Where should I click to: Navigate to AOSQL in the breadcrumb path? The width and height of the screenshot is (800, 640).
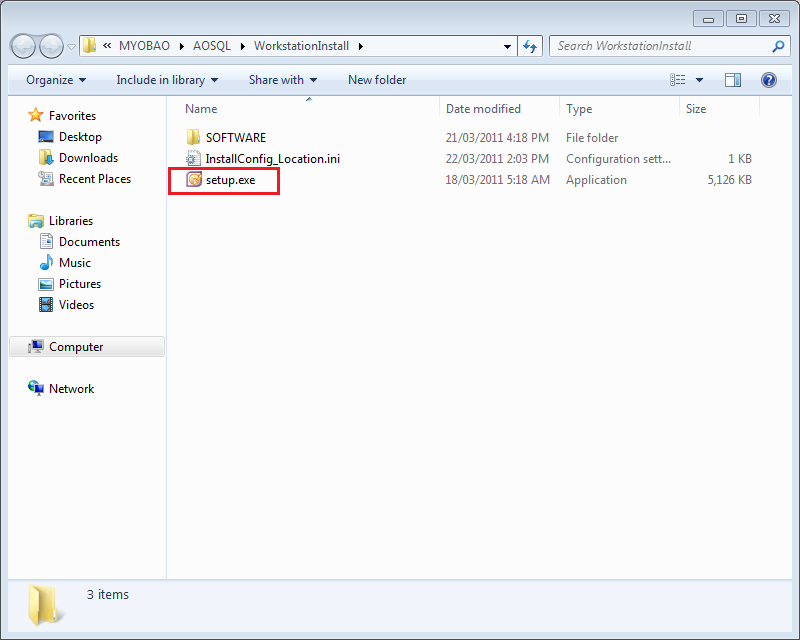point(211,46)
